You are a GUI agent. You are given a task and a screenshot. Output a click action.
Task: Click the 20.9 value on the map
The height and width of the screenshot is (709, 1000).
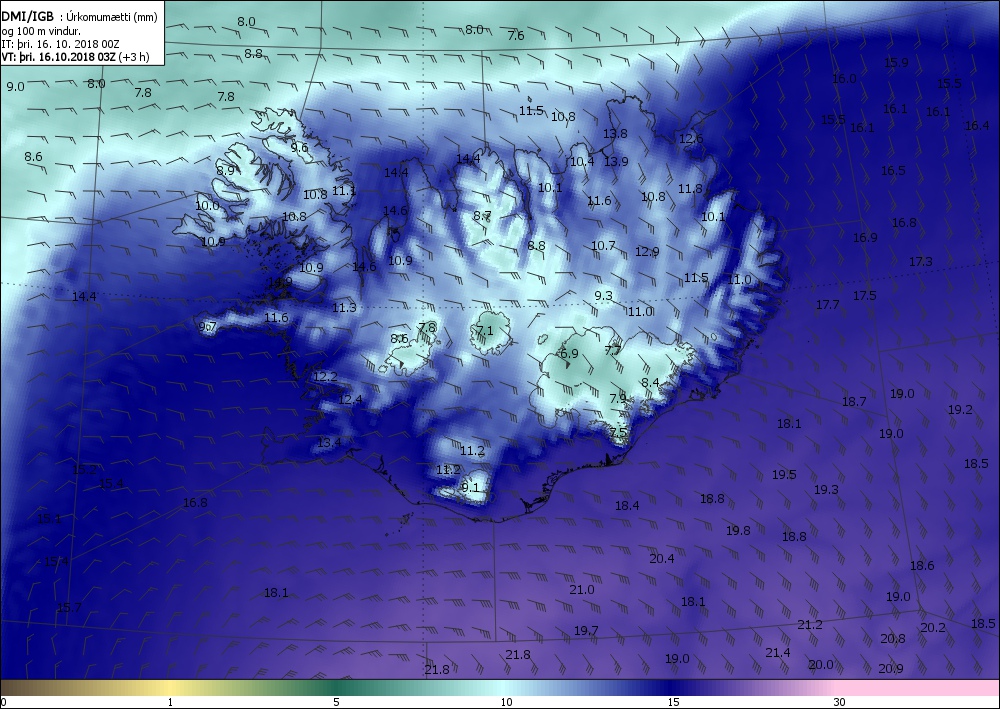pos(890,668)
